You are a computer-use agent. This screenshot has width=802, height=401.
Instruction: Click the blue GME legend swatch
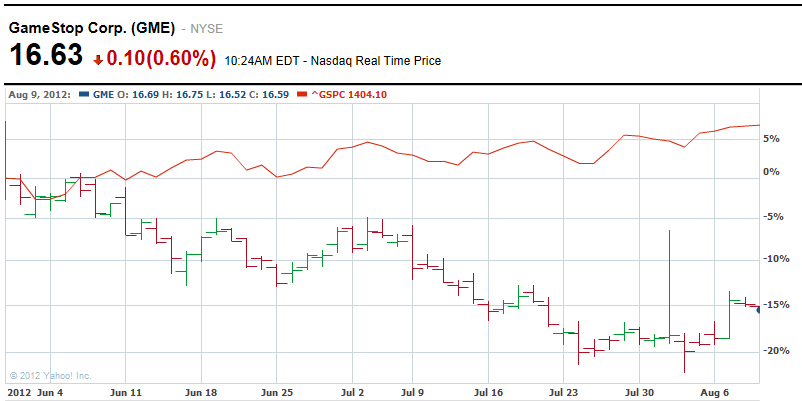coord(84,95)
